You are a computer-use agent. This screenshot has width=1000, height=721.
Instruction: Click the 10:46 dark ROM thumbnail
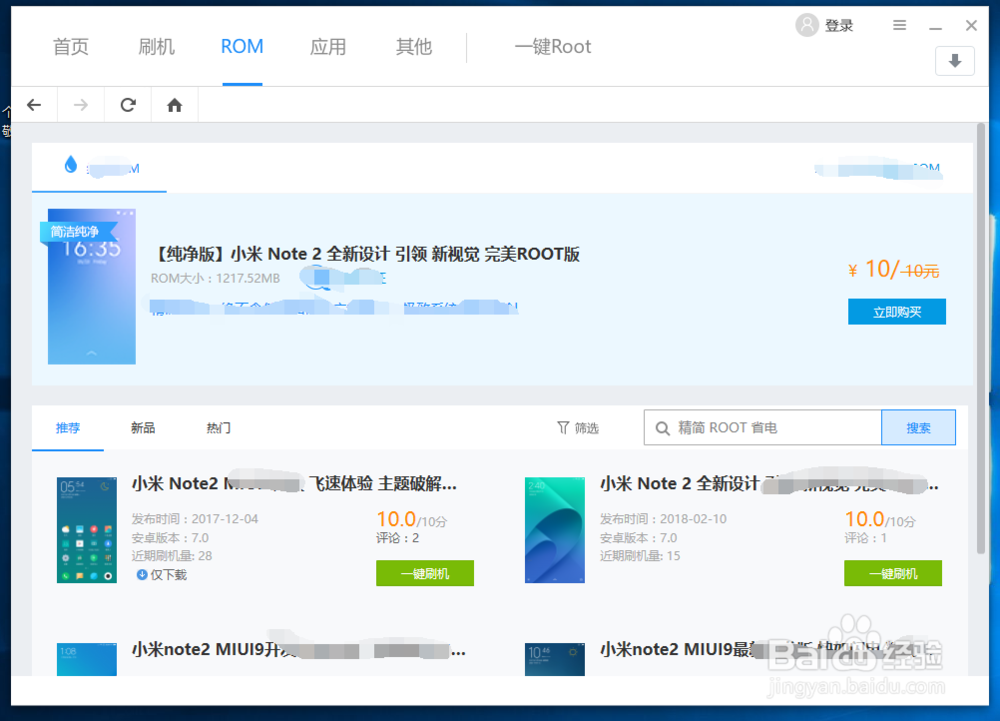(x=555, y=659)
